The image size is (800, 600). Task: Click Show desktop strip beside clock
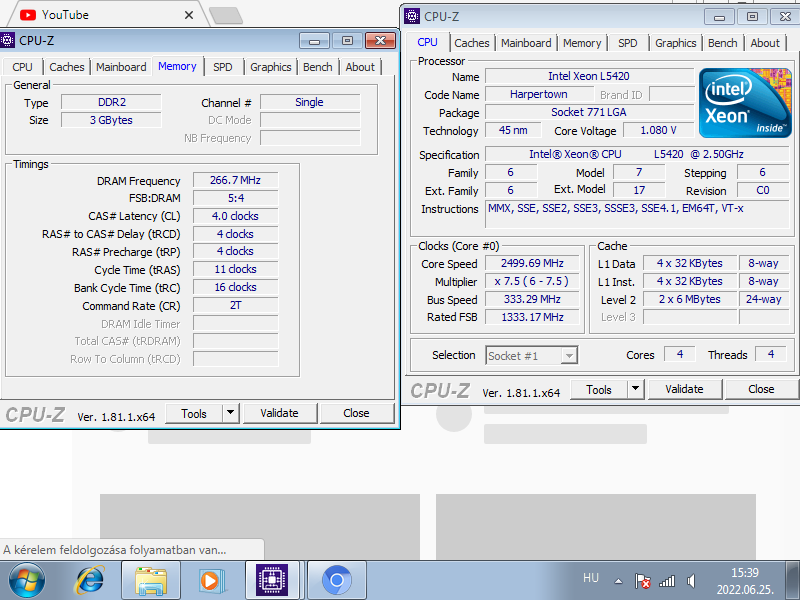[x=792, y=581]
